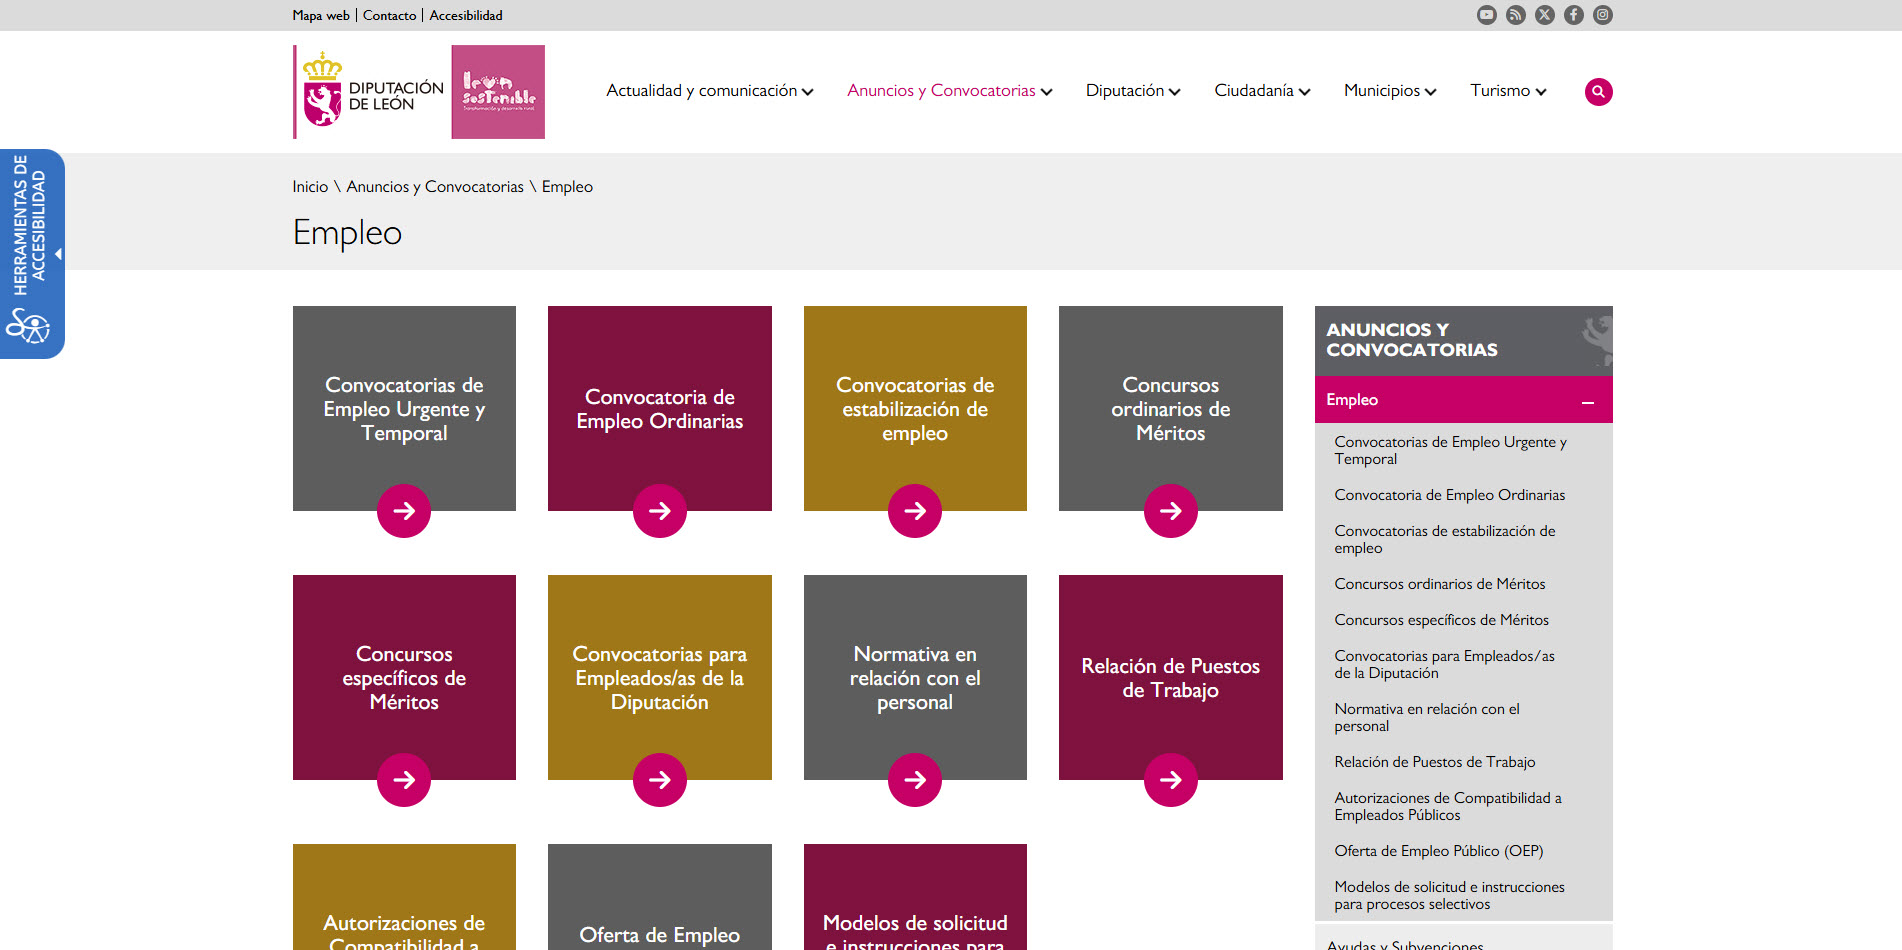This screenshot has height=950, width=1902.
Task: Expand the Municipios navigation dropdown
Action: click(1389, 91)
